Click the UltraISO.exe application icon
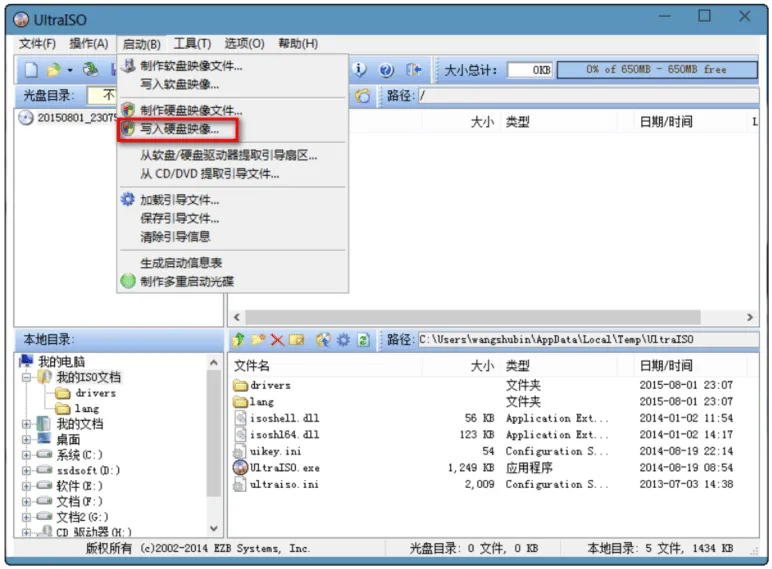The width and height of the screenshot is (772, 569). [240, 467]
